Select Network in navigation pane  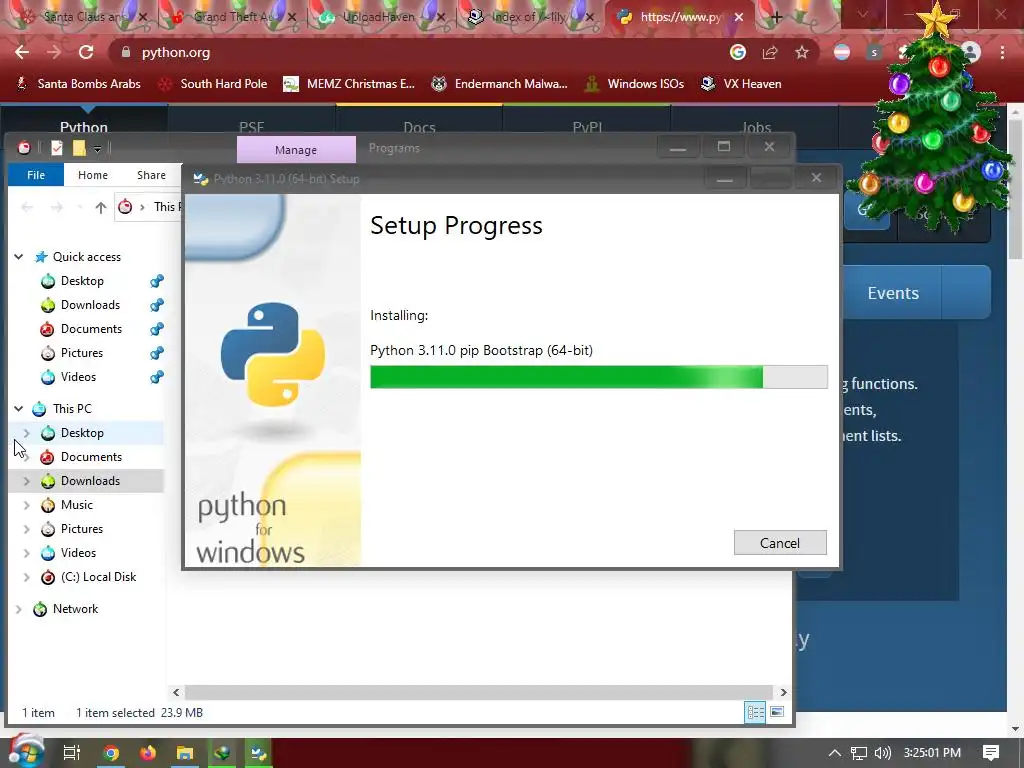click(75, 609)
